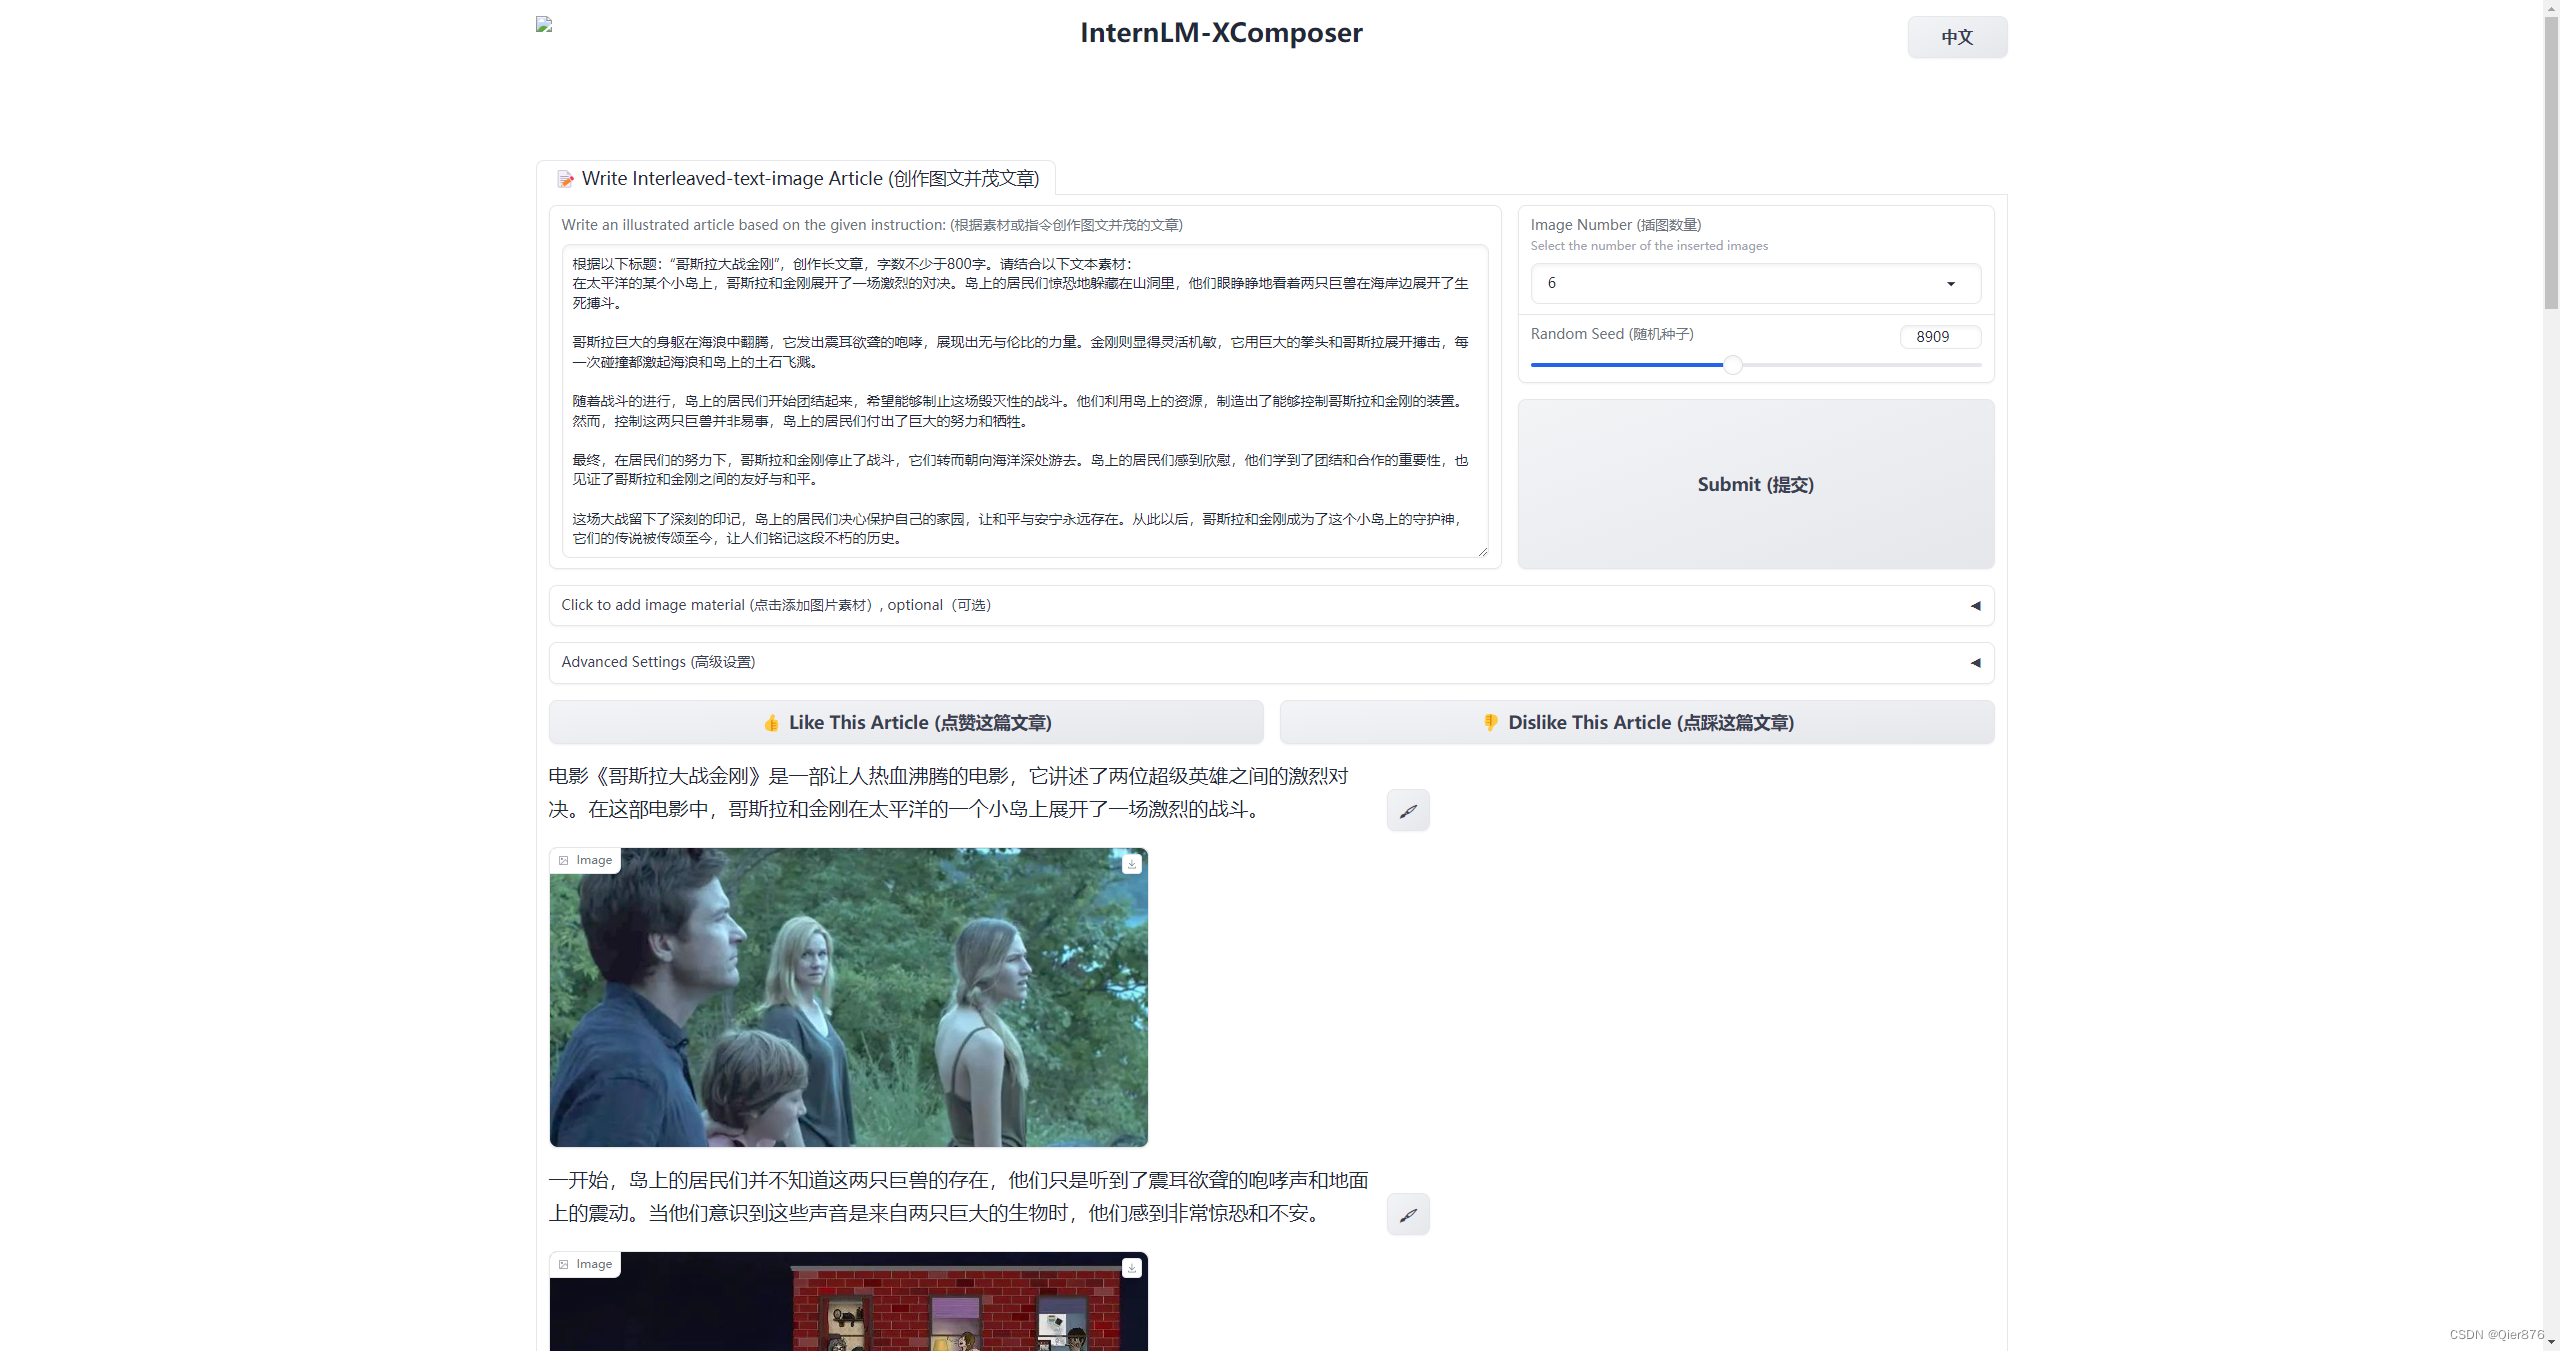Click the Random Seed slider handle
Image resolution: width=2560 pixels, height=1351 pixels.
tap(1732, 365)
